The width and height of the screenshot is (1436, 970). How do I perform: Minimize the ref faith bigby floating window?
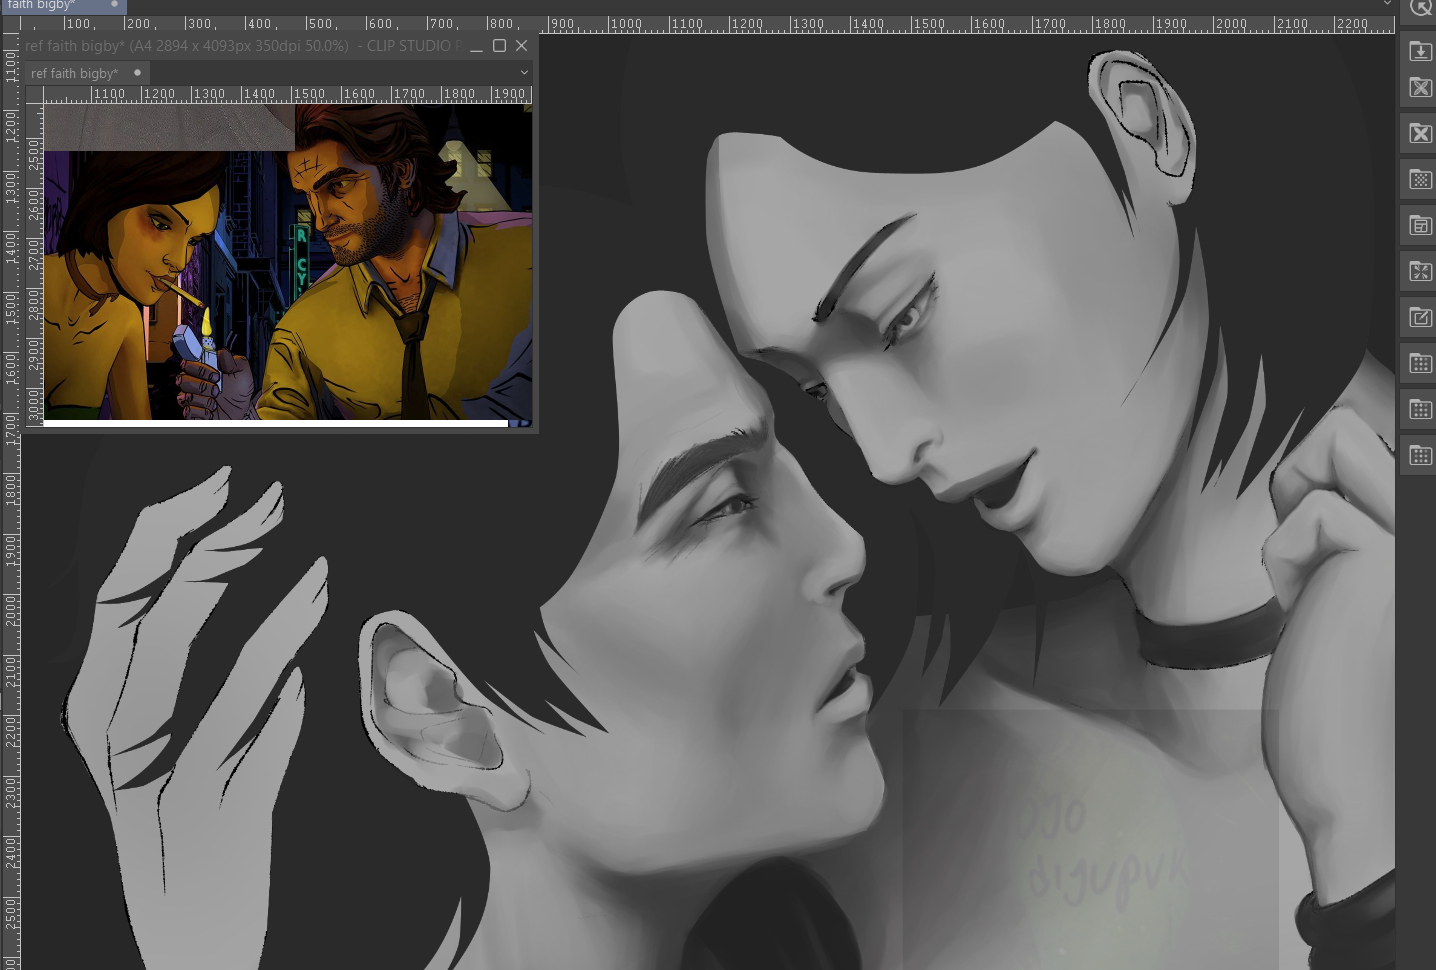476,46
